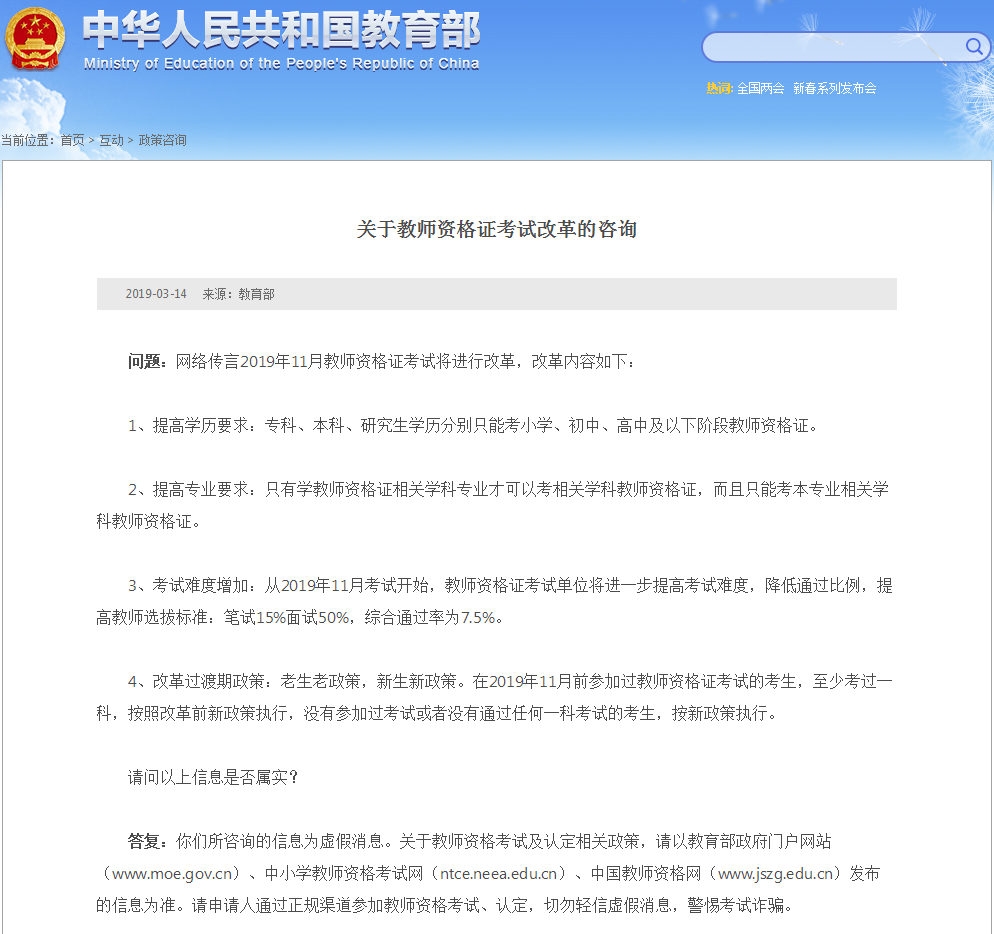Click the publication date 2019-03-14

pos(156,294)
